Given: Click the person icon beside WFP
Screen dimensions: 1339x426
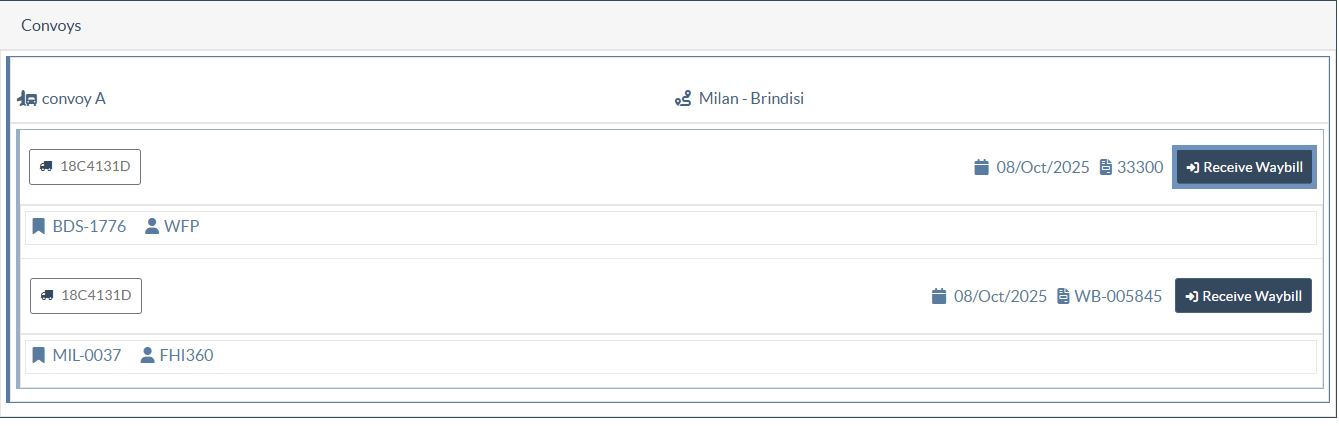Looking at the screenshot, I should [152, 226].
